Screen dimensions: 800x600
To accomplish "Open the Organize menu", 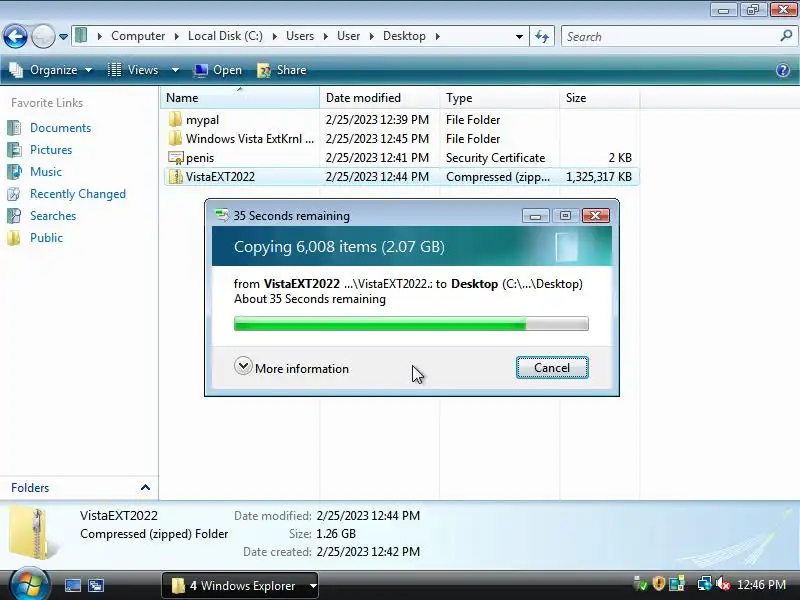I will click(x=52, y=70).
